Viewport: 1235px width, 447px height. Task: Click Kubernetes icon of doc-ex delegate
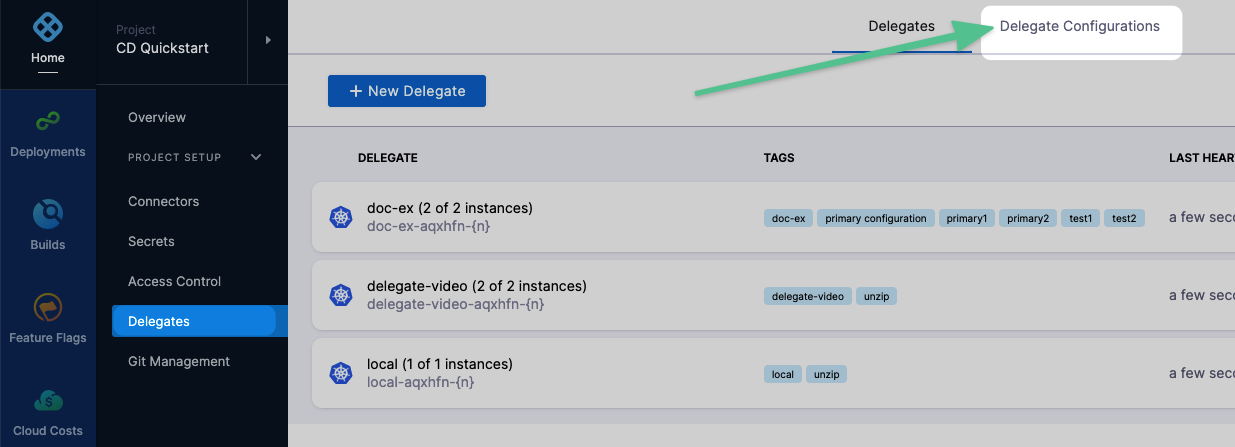coord(341,217)
